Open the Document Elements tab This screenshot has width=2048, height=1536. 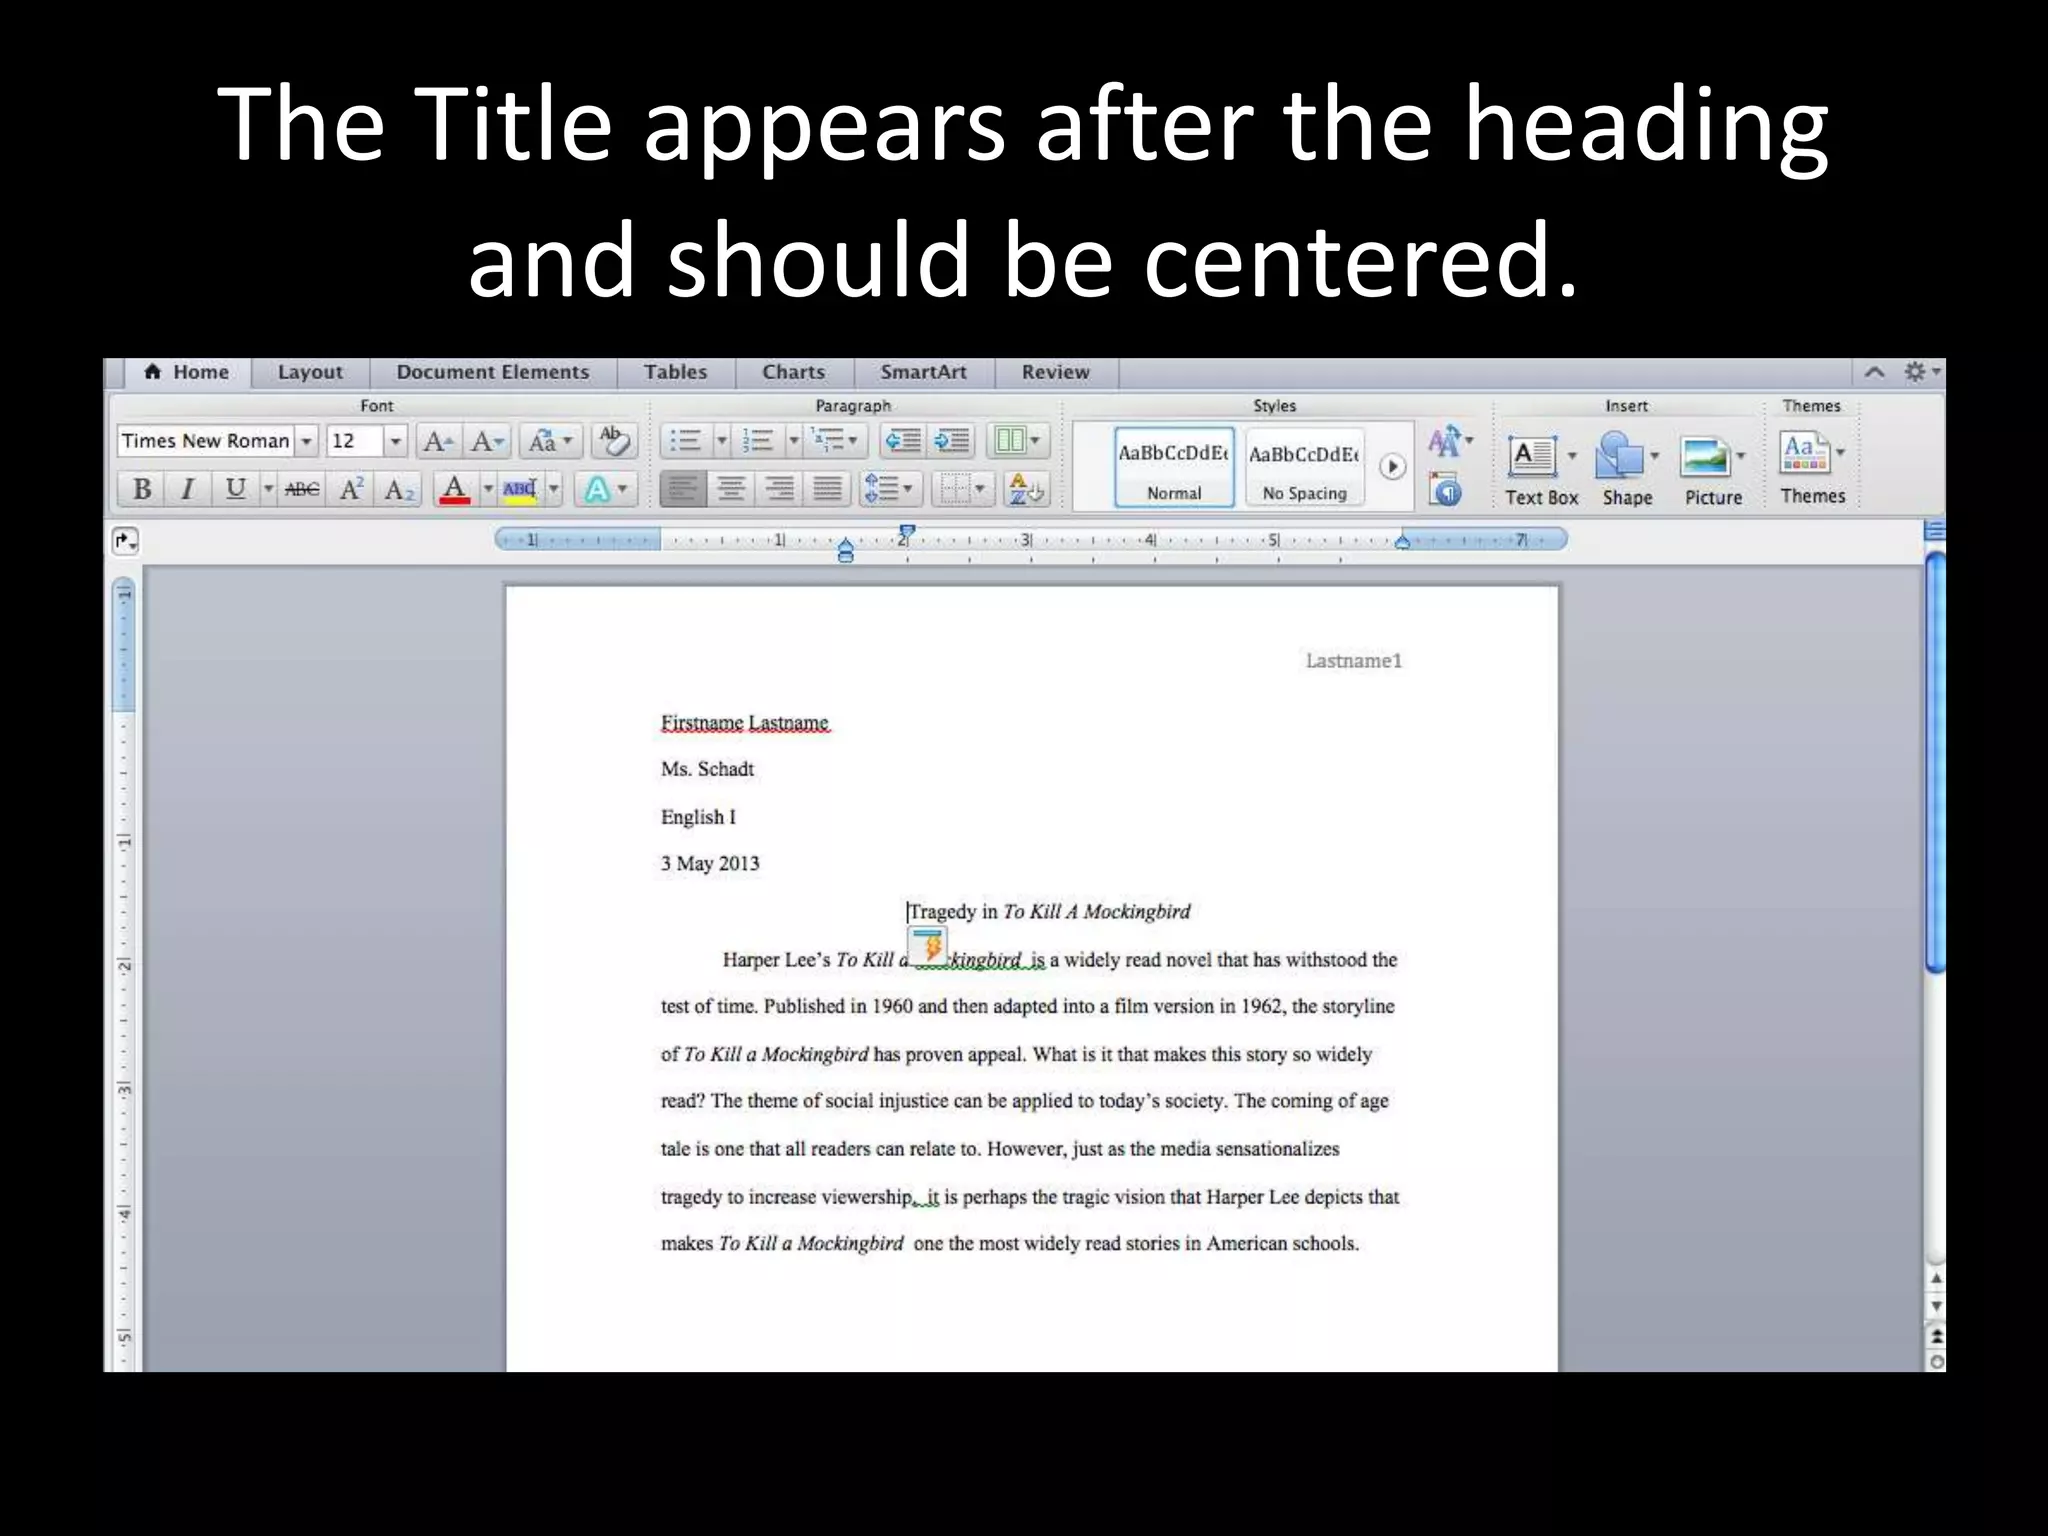493,372
